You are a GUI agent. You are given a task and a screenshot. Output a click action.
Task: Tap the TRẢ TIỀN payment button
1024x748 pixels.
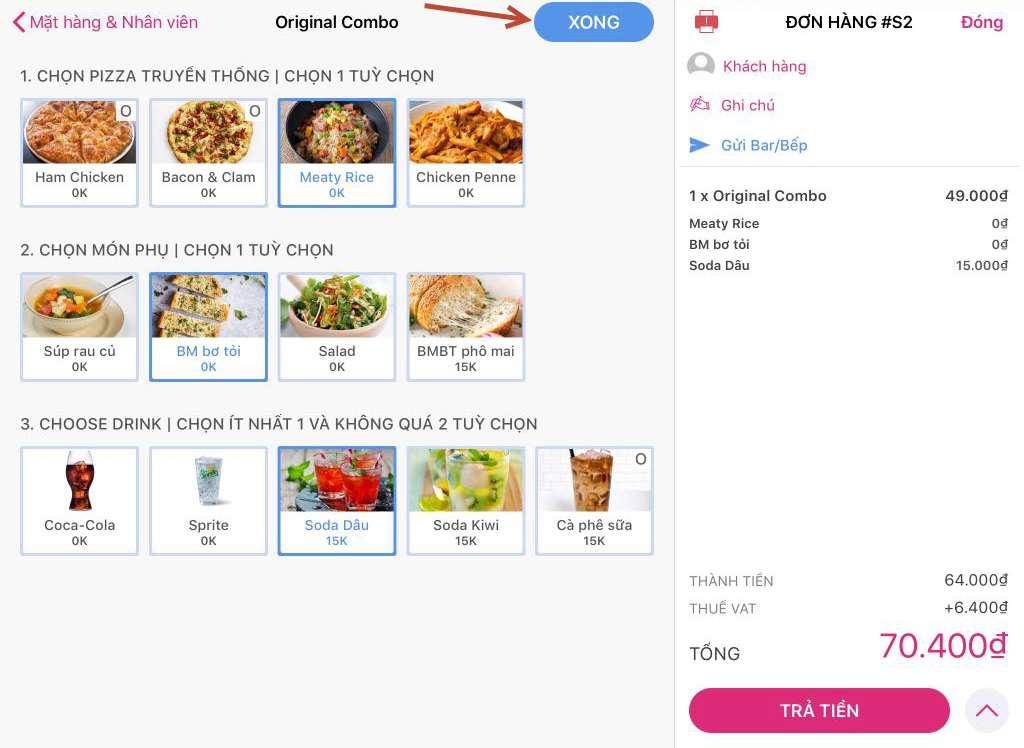tap(818, 711)
